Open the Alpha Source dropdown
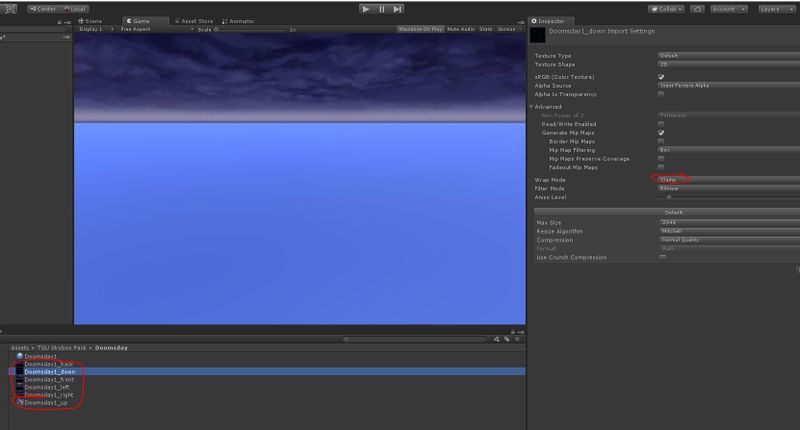Screen dimensions: 800x430 coord(729,85)
